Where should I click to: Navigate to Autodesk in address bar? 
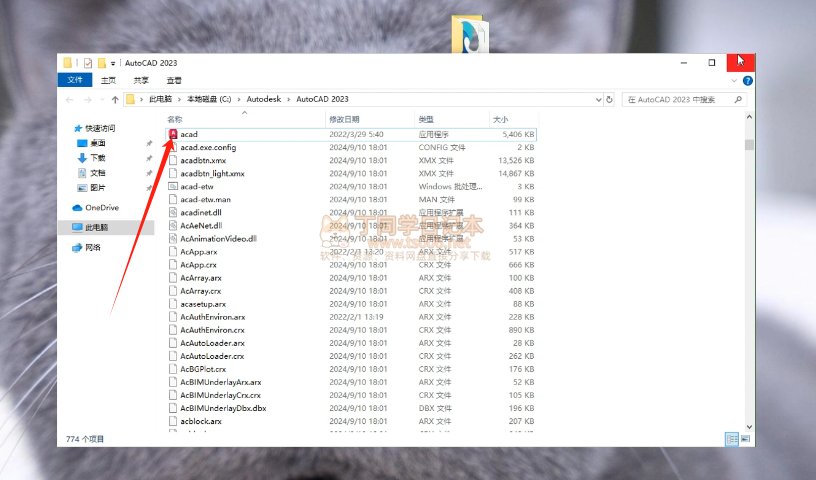pyautogui.click(x=264, y=99)
